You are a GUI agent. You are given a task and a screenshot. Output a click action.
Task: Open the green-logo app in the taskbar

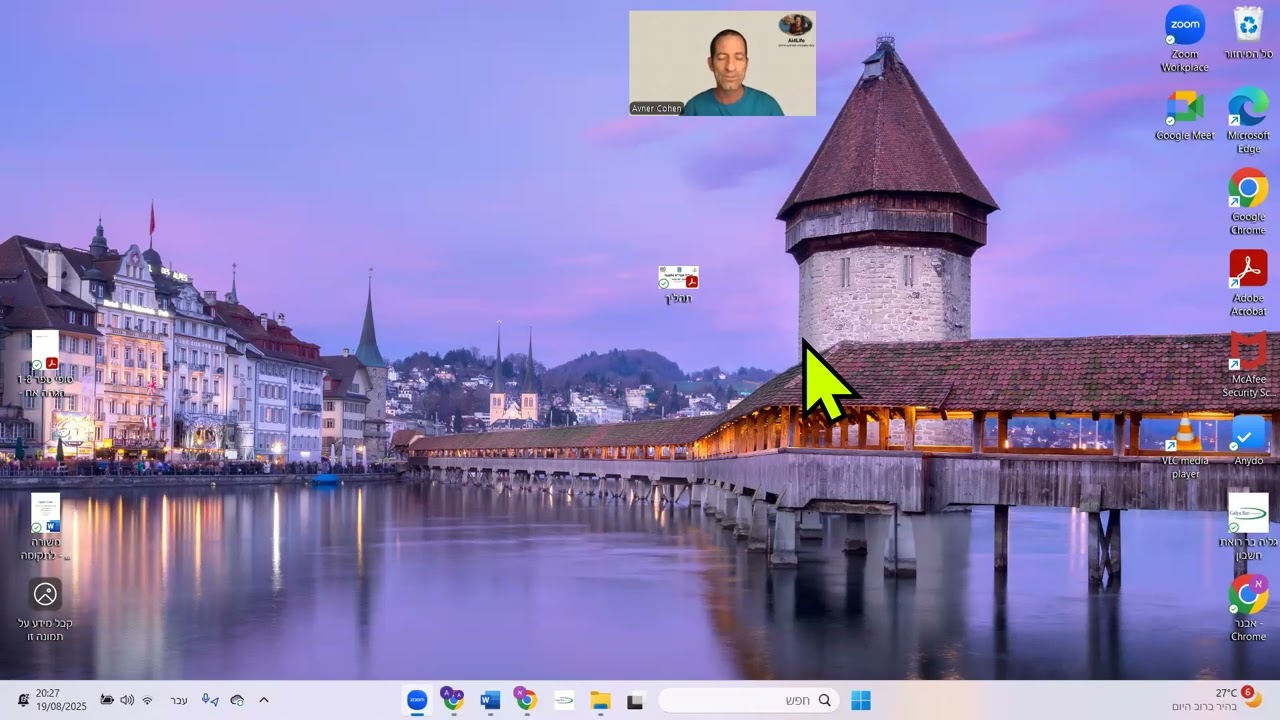click(564, 700)
